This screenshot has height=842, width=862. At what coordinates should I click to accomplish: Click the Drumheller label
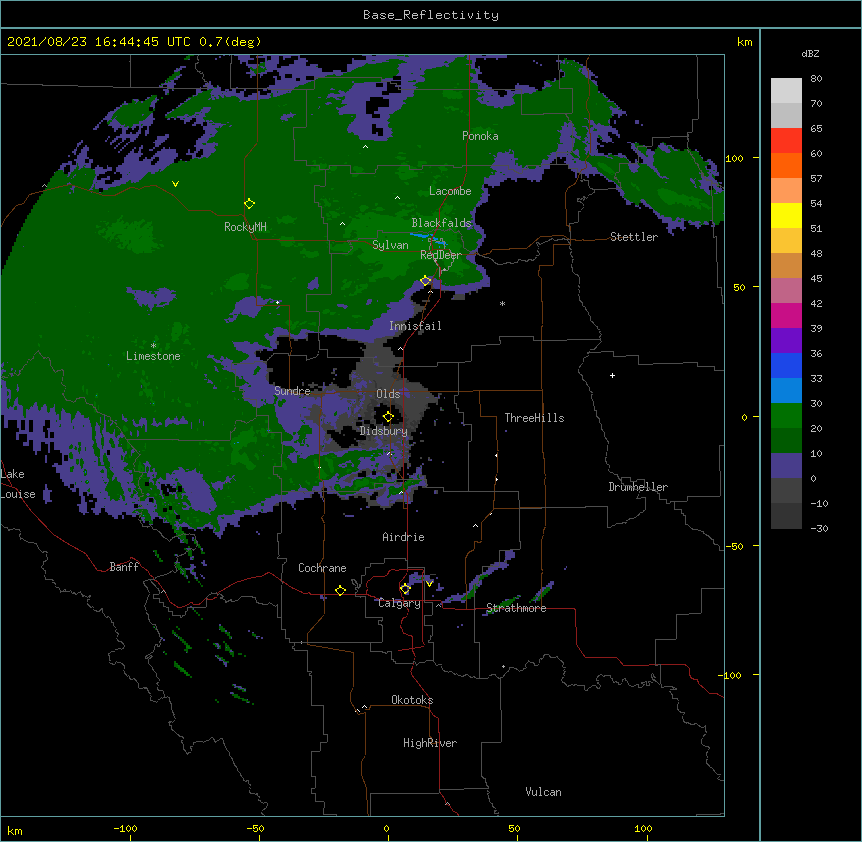(638, 487)
